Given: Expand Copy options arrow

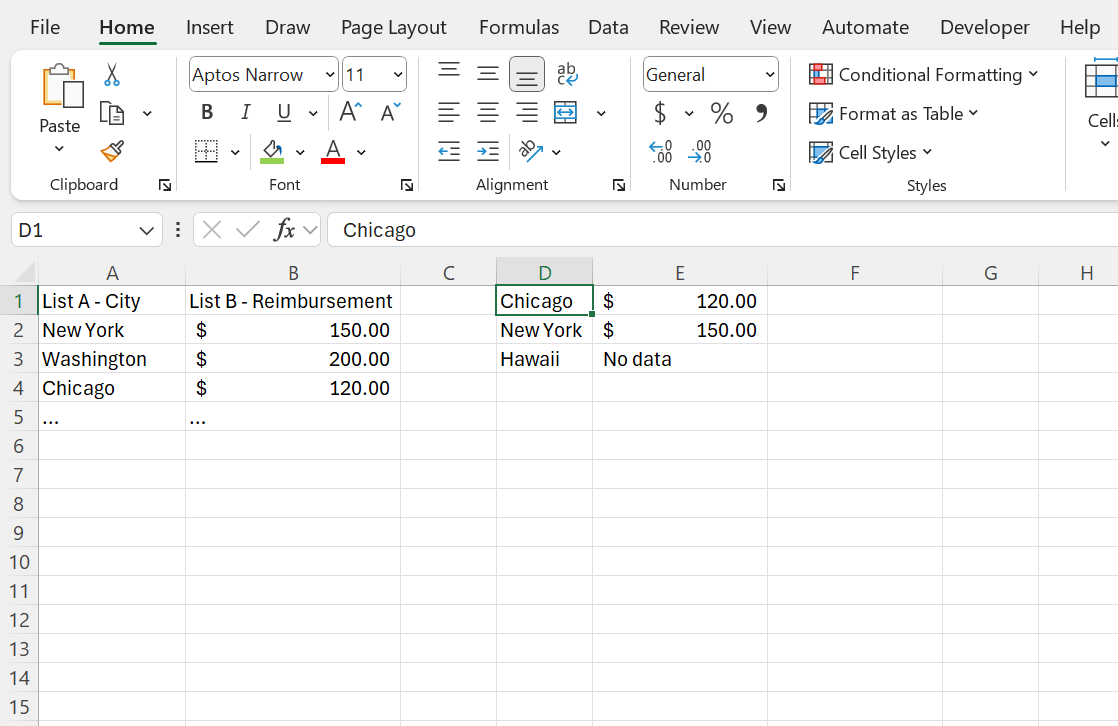Looking at the screenshot, I should pyautogui.click(x=148, y=113).
